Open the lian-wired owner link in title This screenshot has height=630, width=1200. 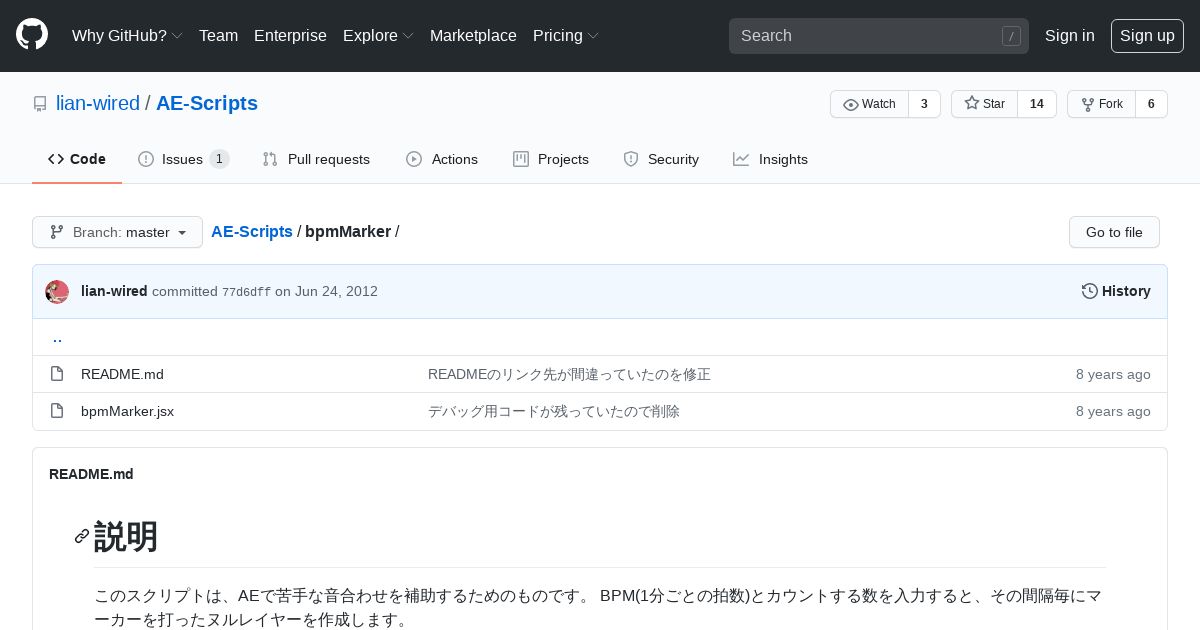pos(98,103)
